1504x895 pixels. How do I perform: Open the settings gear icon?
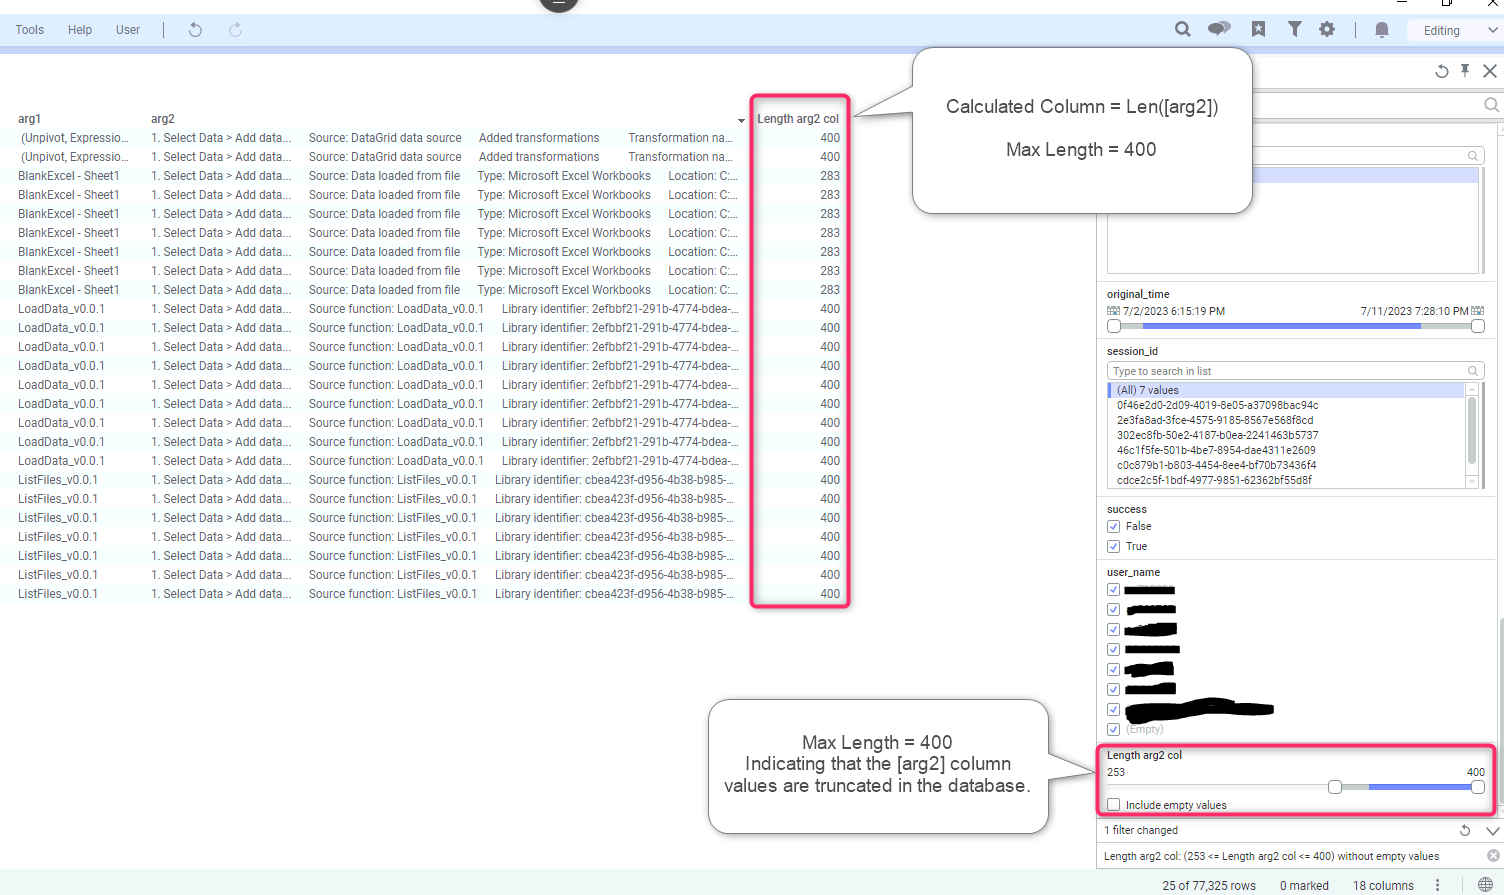click(1327, 29)
